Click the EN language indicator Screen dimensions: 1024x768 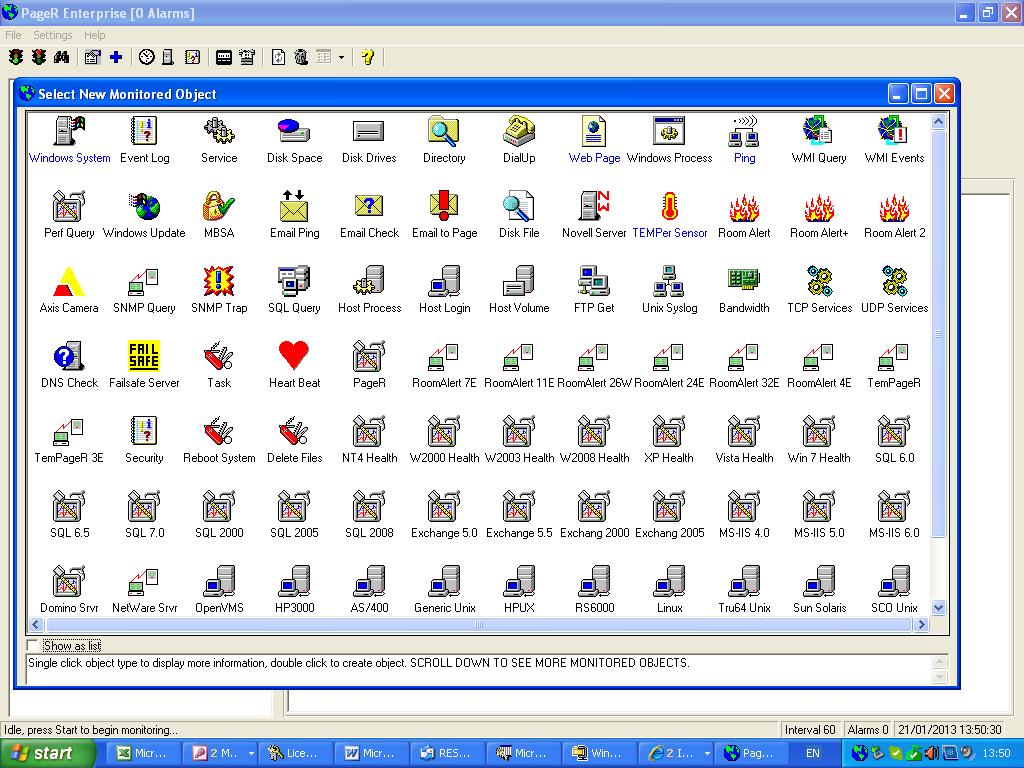(812, 753)
